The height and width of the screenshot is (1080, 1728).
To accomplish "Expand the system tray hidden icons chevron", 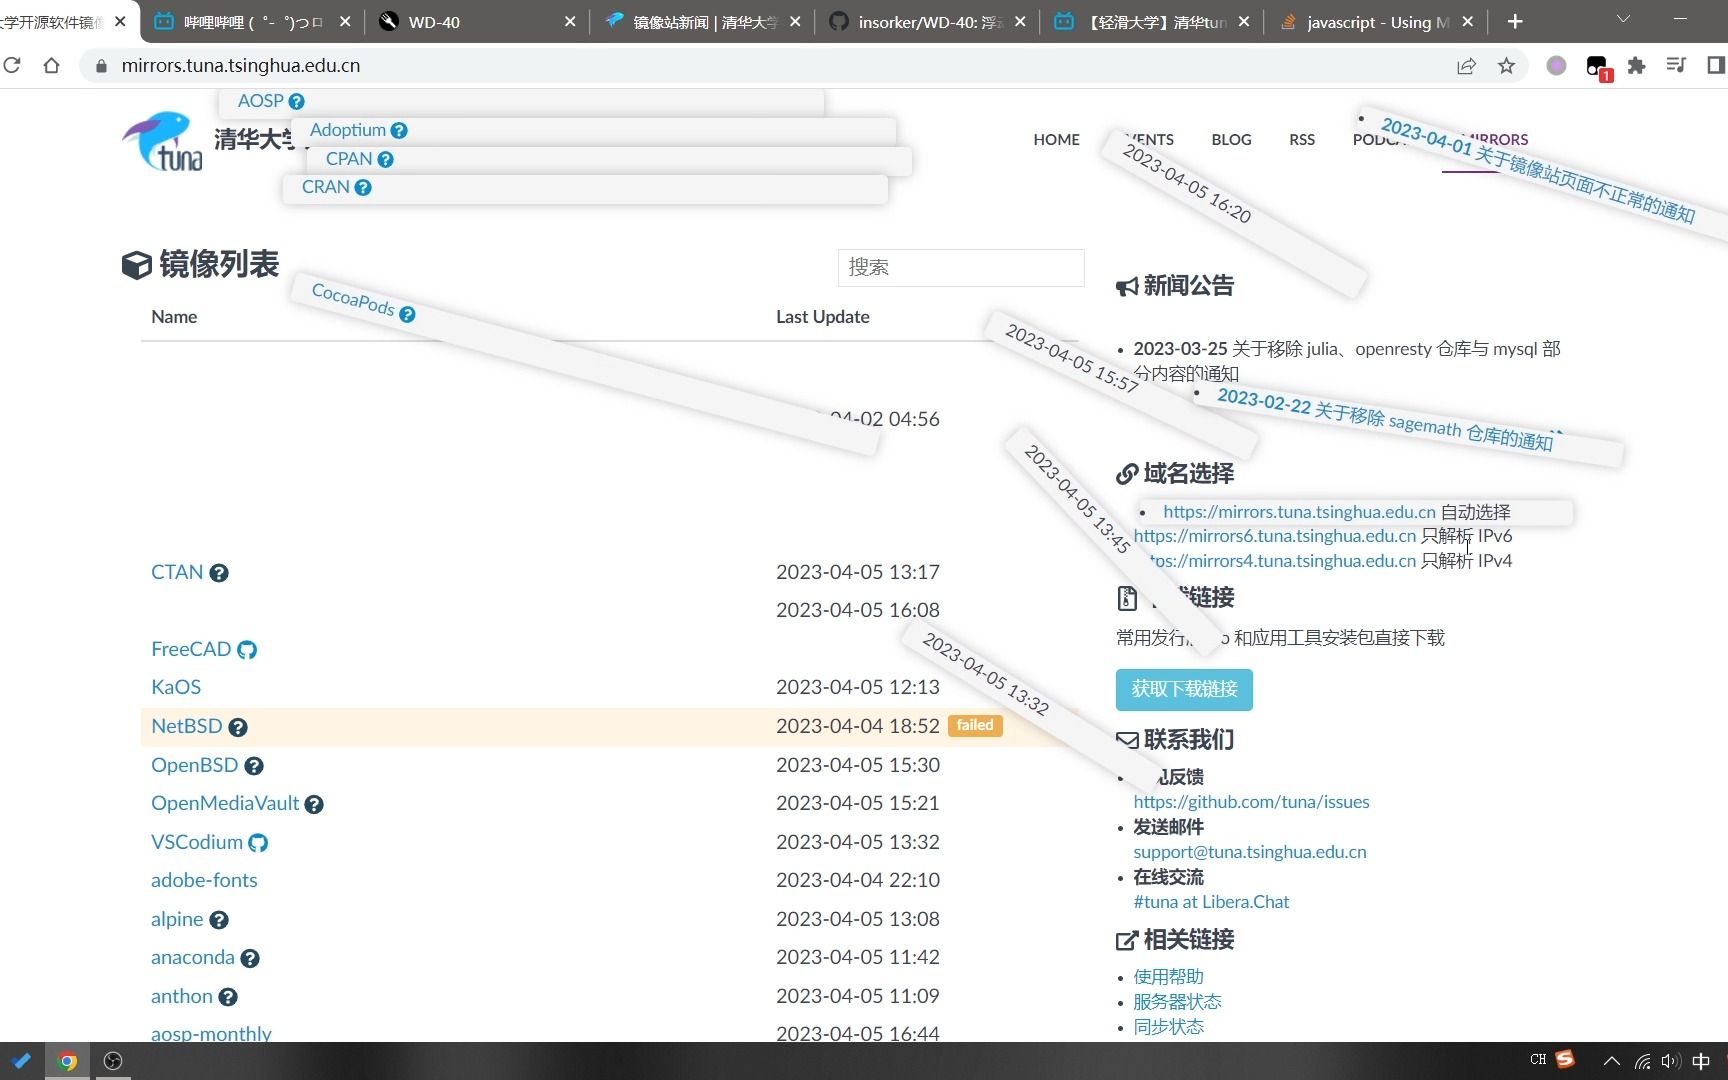I will click(x=1611, y=1061).
